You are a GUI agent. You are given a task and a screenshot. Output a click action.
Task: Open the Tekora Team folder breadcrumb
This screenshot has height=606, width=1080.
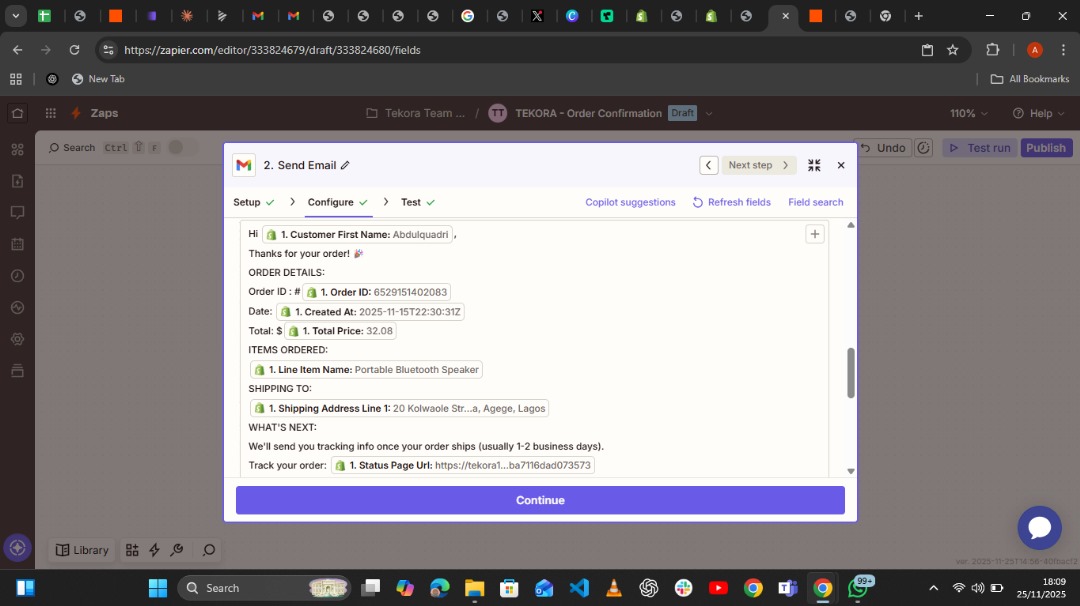point(415,113)
